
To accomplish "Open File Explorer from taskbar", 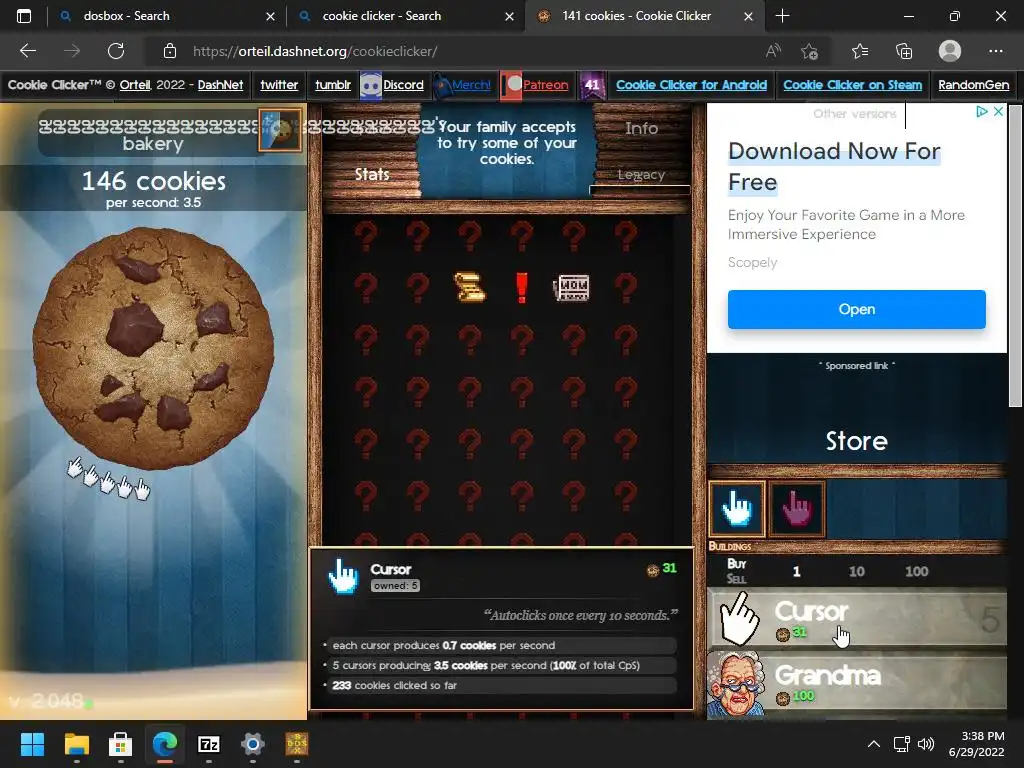I will (x=76, y=744).
